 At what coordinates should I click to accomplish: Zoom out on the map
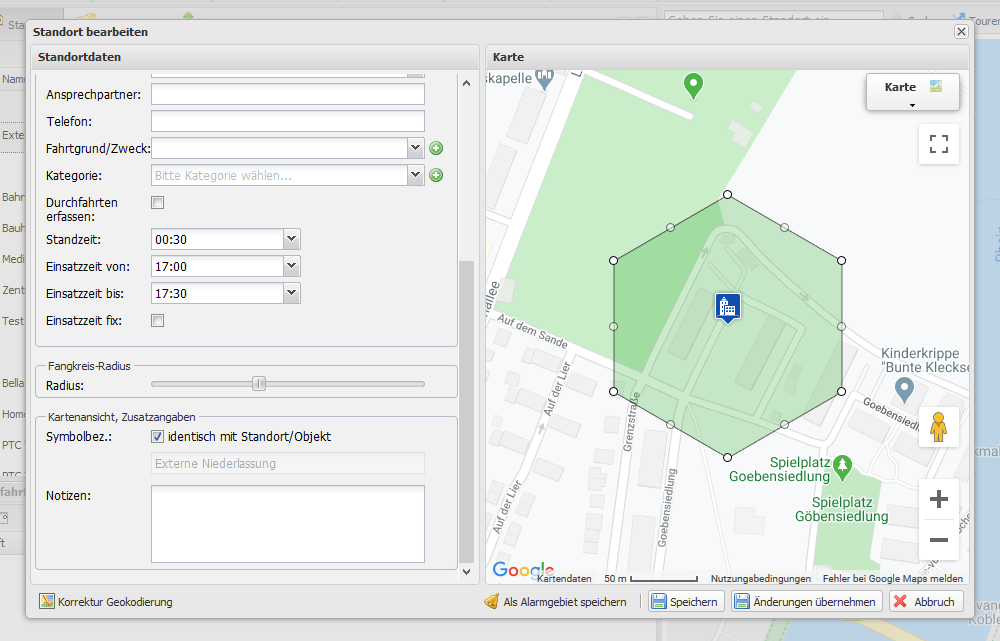coord(938,540)
